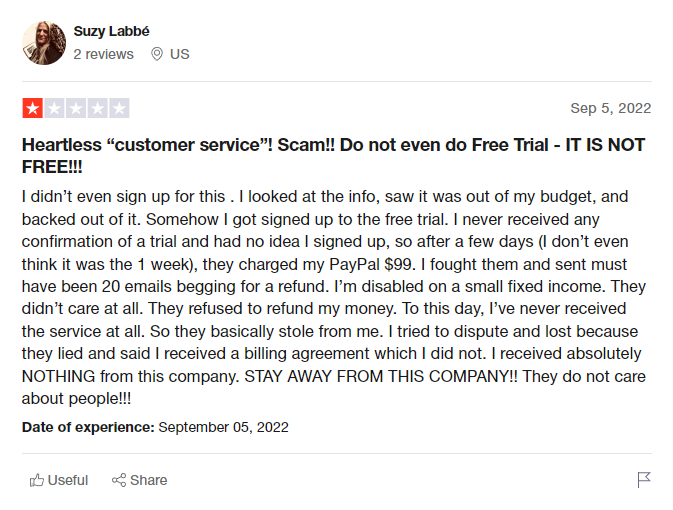Click the location pin icon
Image resolution: width=673 pixels, height=510 pixels.
coord(157,54)
